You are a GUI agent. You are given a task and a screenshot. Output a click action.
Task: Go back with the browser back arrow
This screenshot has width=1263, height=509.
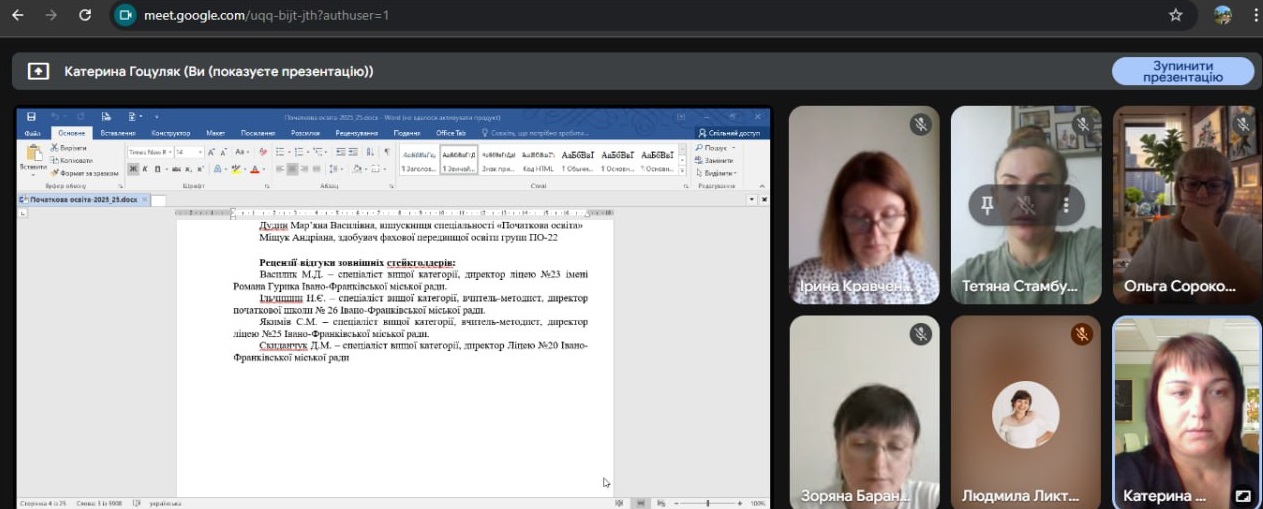(x=17, y=15)
